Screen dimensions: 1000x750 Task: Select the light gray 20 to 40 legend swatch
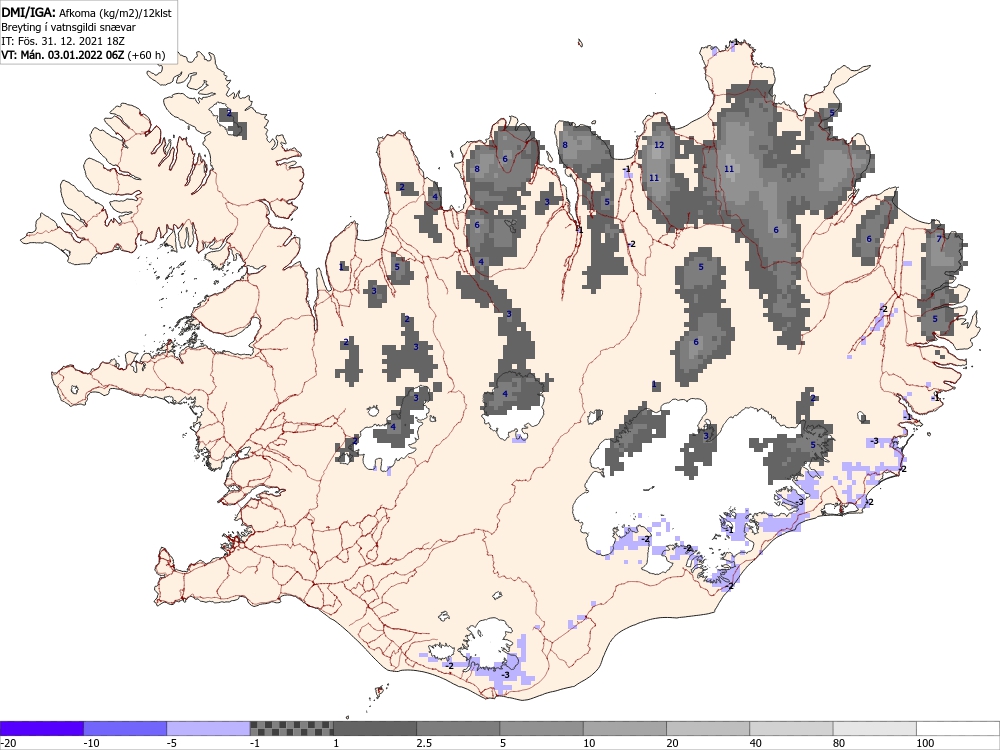[x=708, y=728]
